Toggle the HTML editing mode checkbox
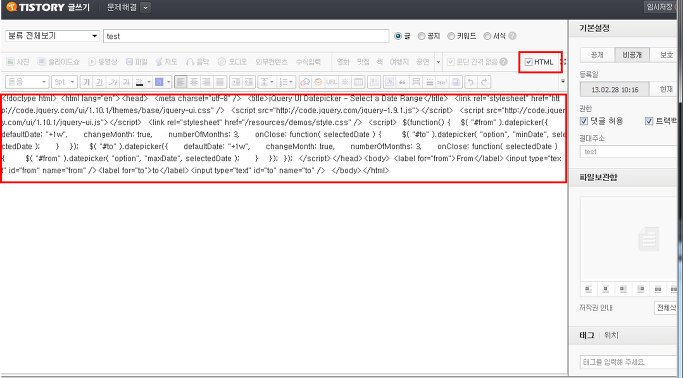Image resolution: width=683 pixels, height=378 pixels. pos(528,62)
